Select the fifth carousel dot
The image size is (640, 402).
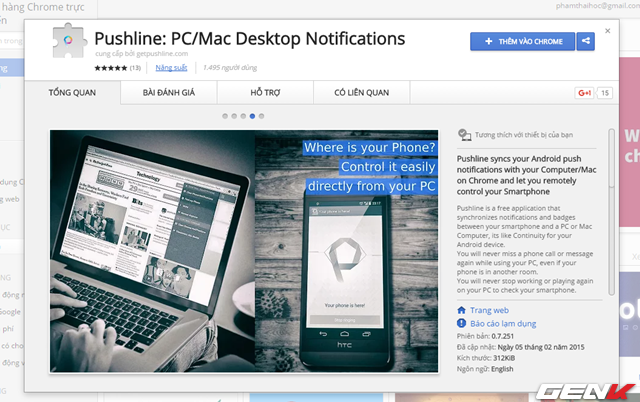click(x=261, y=116)
